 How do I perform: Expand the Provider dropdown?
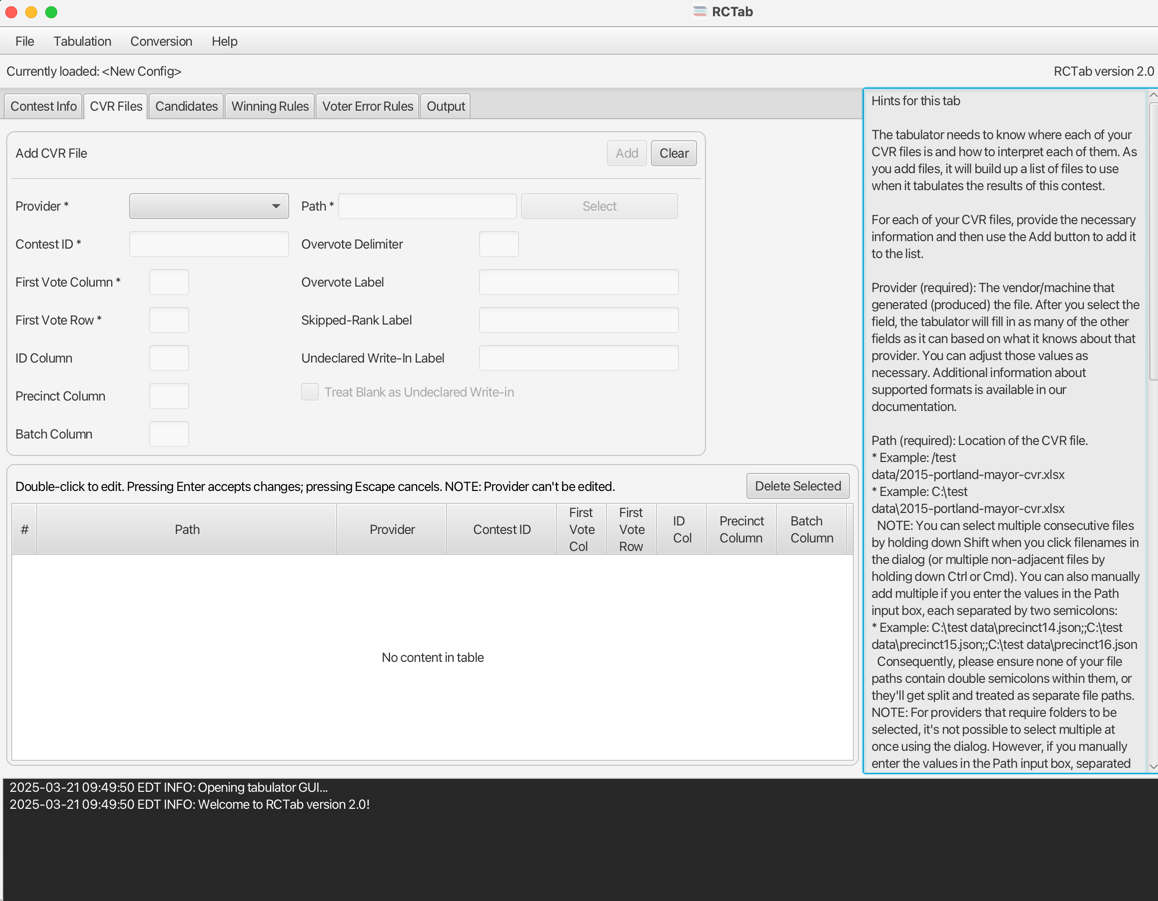(209, 206)
